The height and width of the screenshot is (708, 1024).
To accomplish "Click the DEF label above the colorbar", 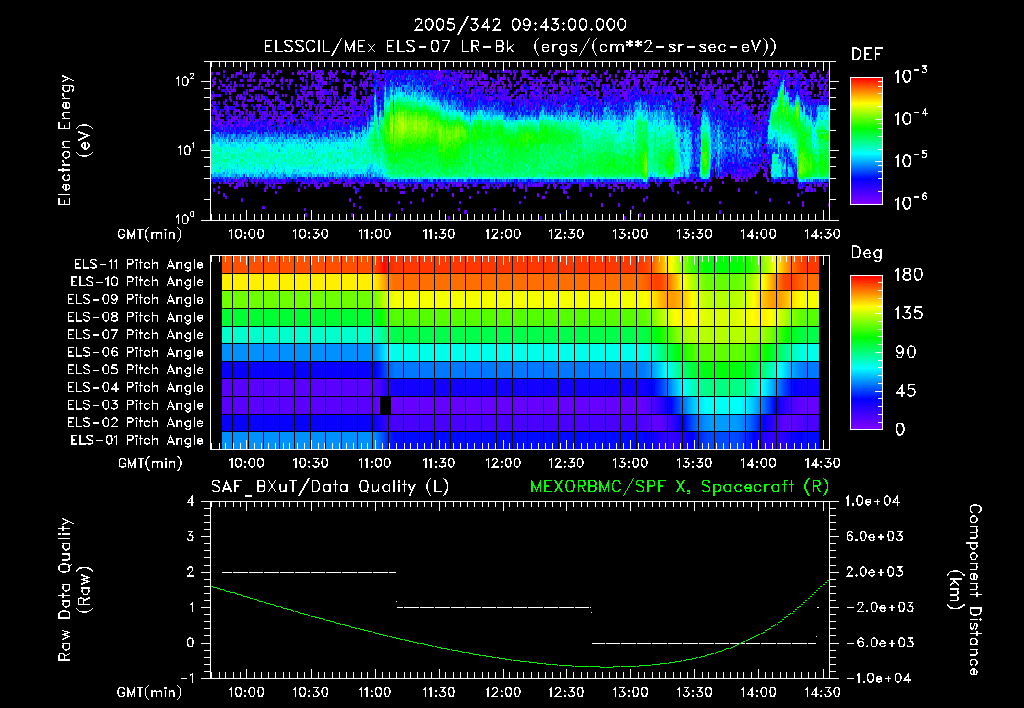I will click(x=867, y=54).
